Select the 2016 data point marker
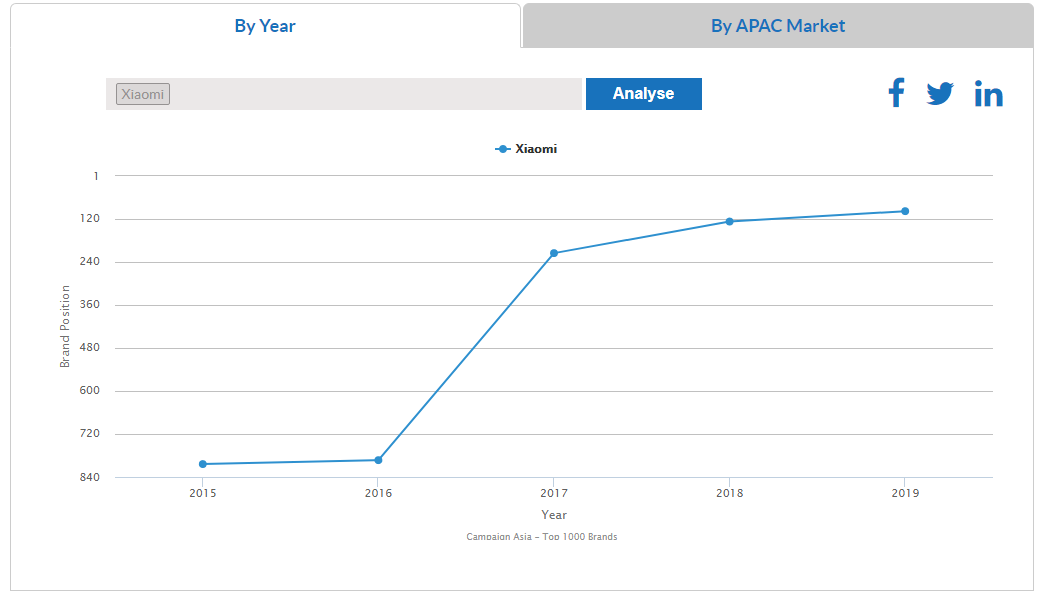The image size is (1041, 591). pos(378,460)
